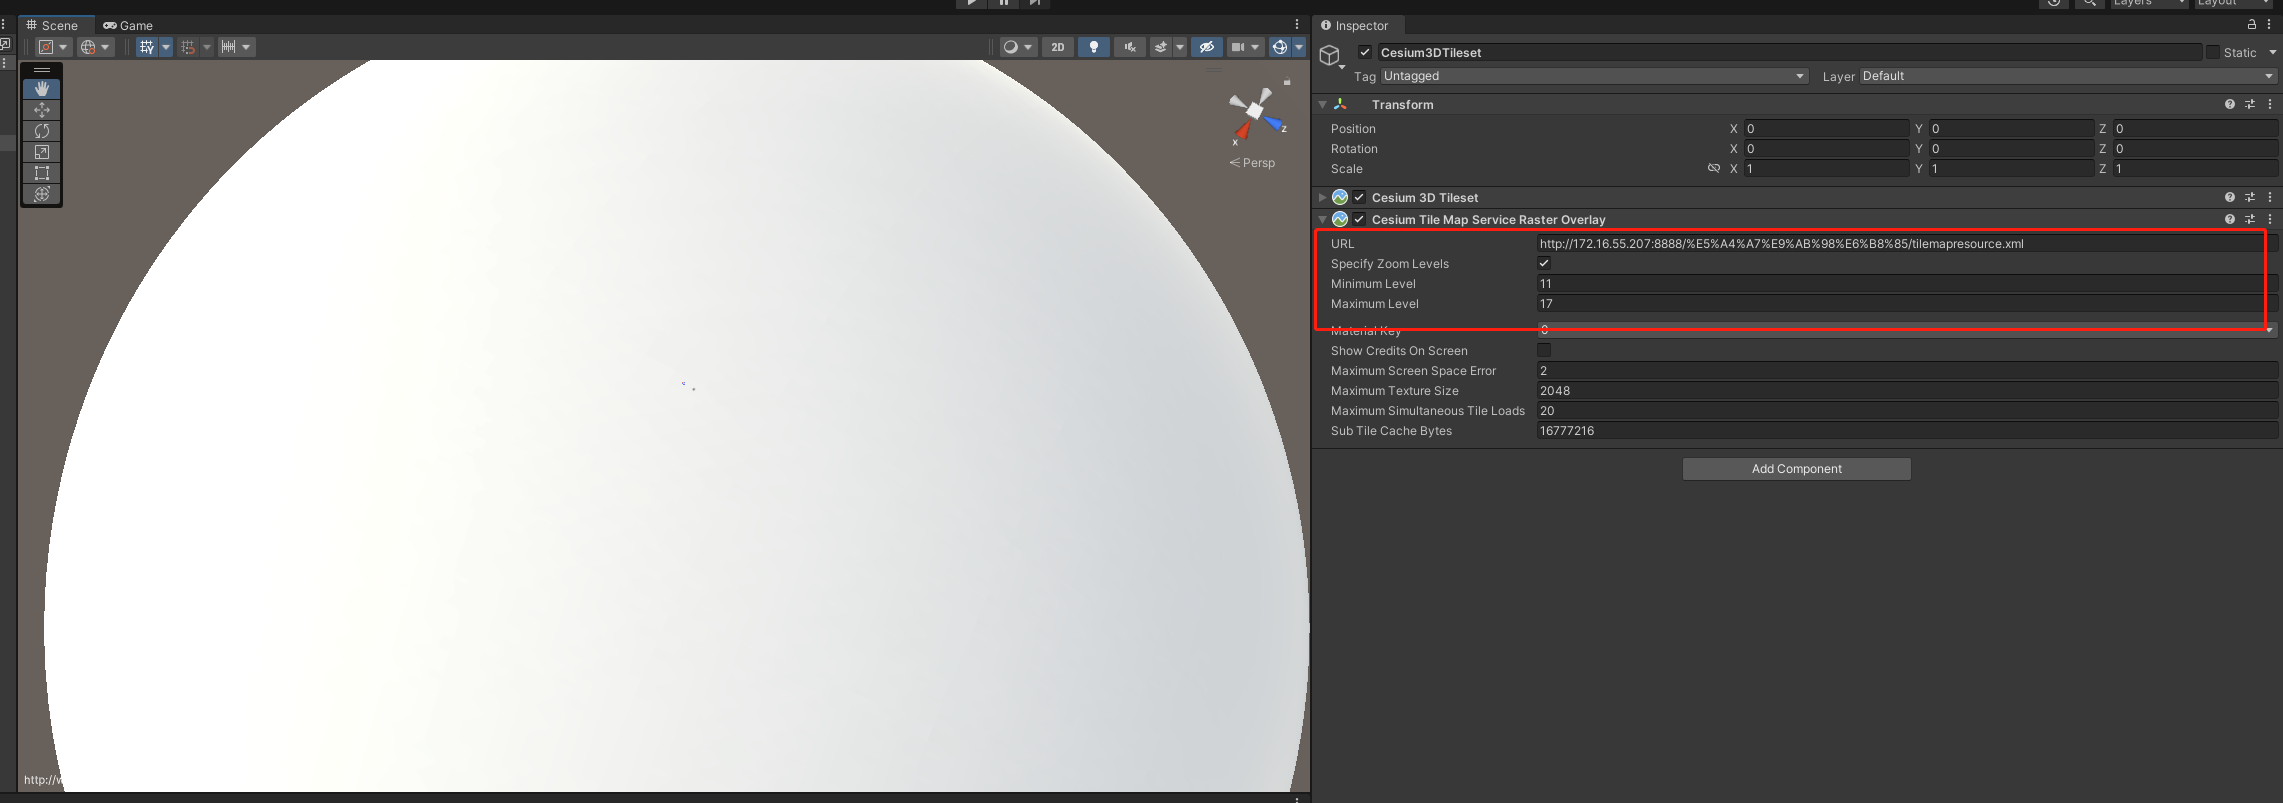Toggle grid snapping icon
This screenshot has height=803, width=2283.
[x=188, y=47]
